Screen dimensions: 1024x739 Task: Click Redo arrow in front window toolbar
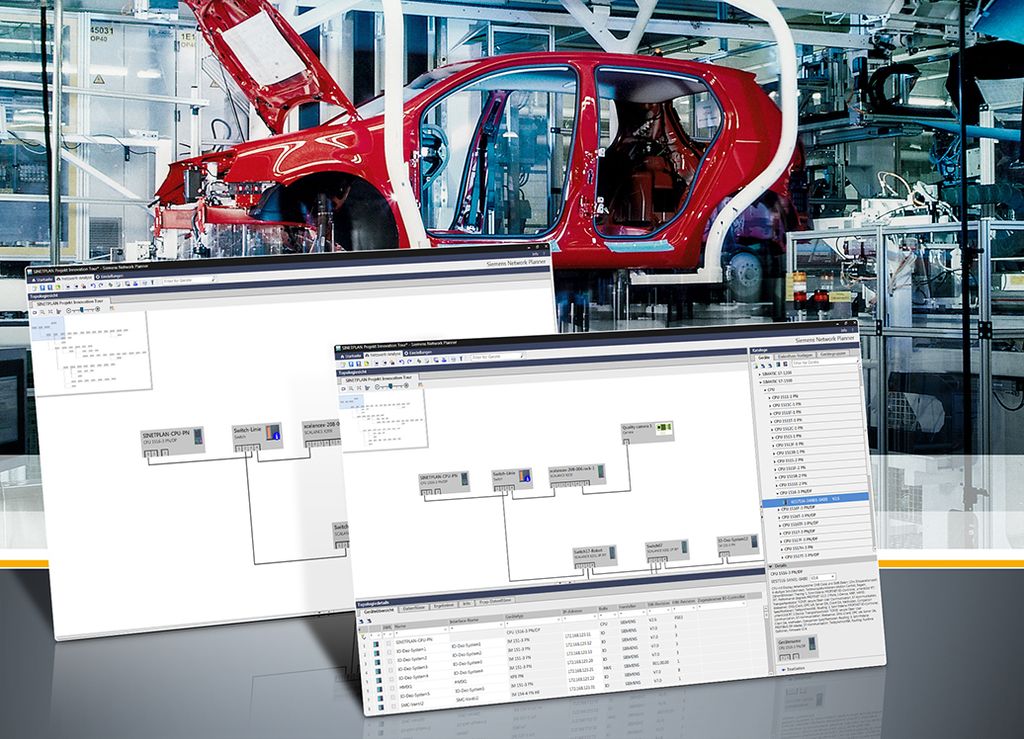(x=410, y=361)
